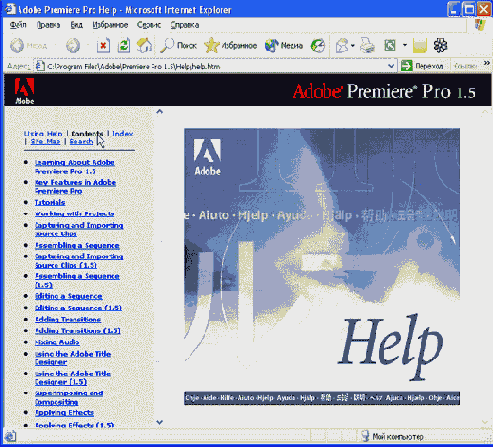The image size is (493, 447).
Task: Expand the address bar dropdown
Action: 391,66
